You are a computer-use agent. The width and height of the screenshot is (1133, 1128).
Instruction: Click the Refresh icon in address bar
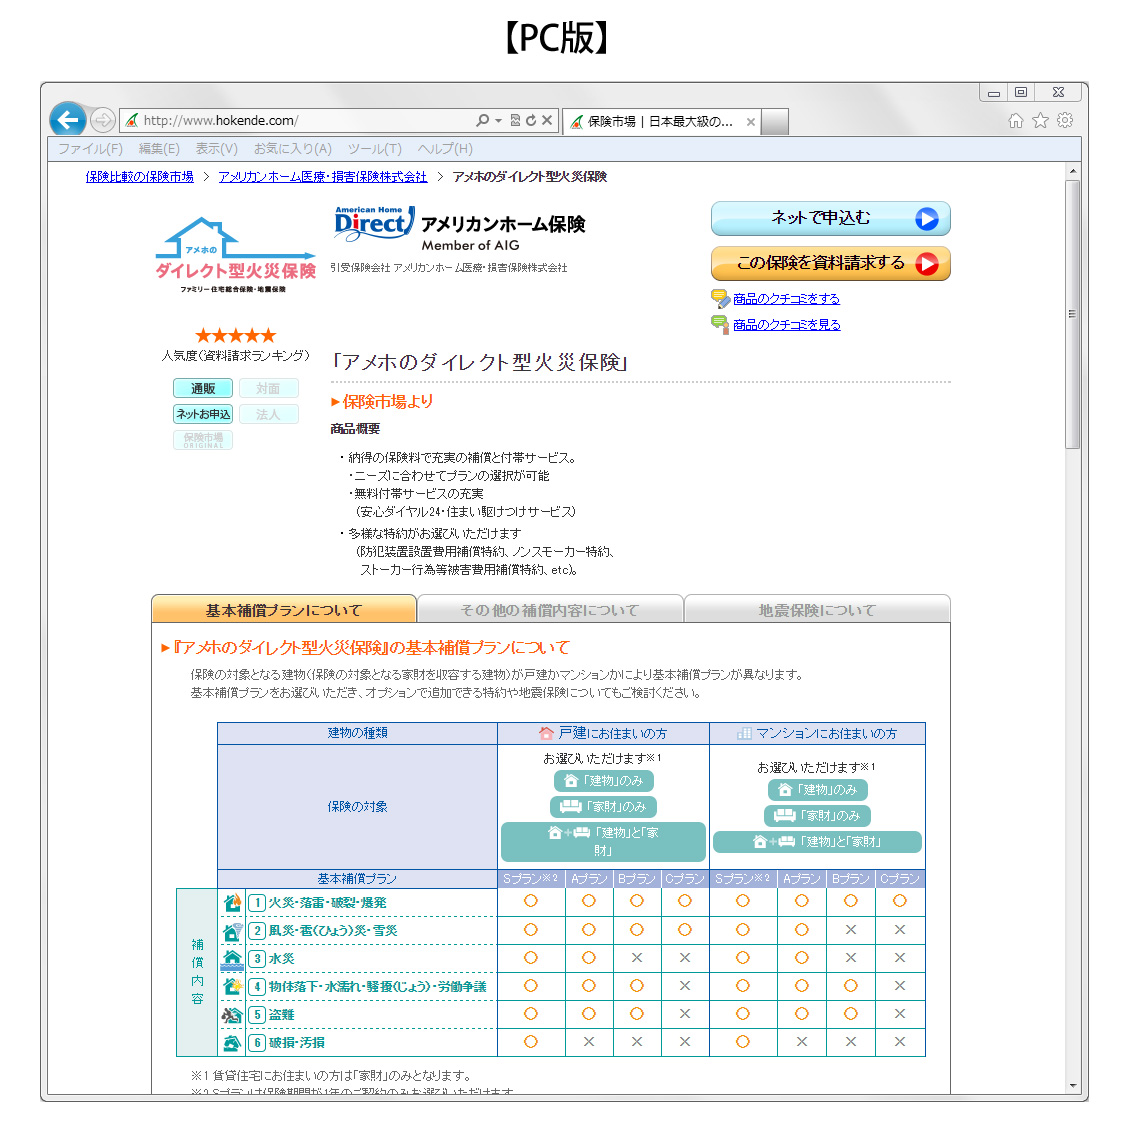click(531, 120)
